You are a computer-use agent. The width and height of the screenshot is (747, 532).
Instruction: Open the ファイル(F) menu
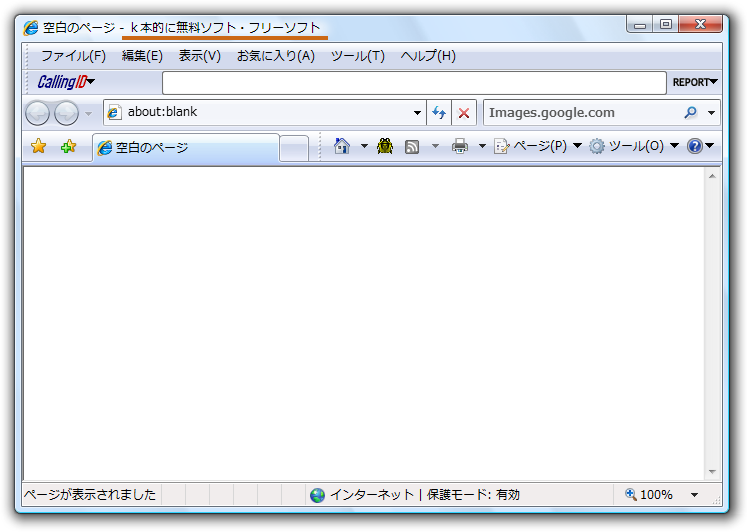[73, 56]
